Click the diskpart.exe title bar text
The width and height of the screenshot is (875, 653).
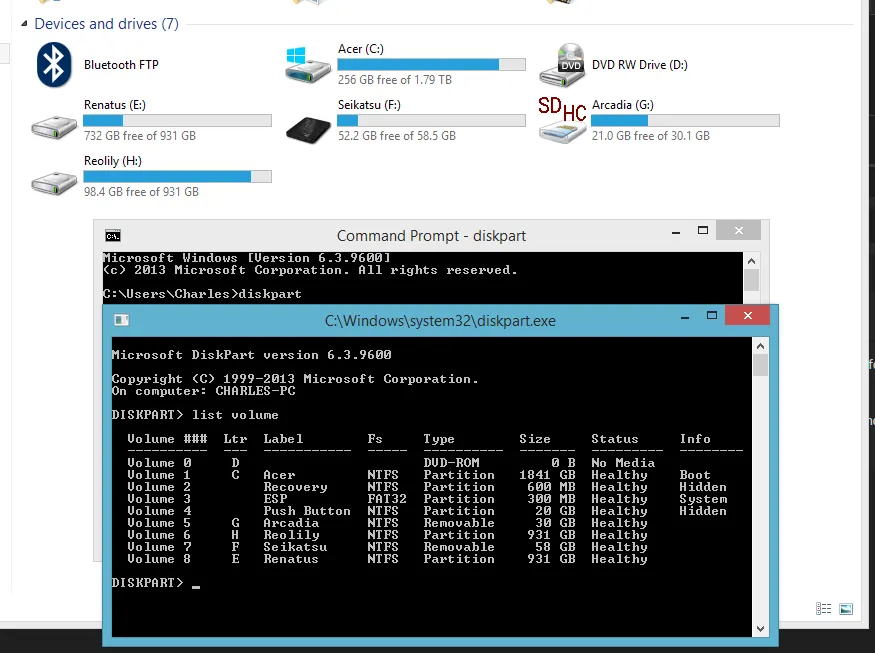click(440, 321)
